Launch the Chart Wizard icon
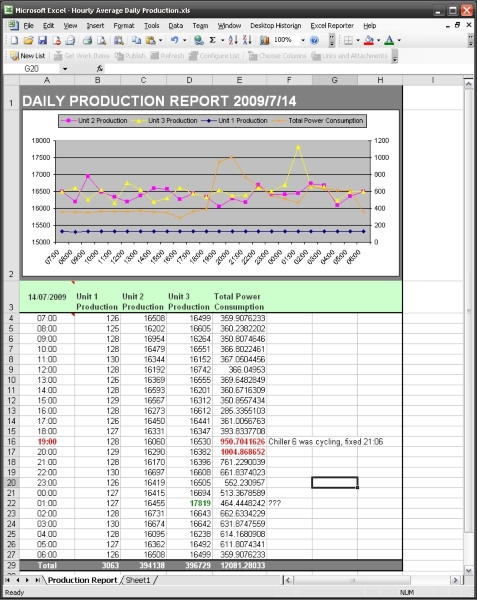477x600 pixels. (264, 40)
